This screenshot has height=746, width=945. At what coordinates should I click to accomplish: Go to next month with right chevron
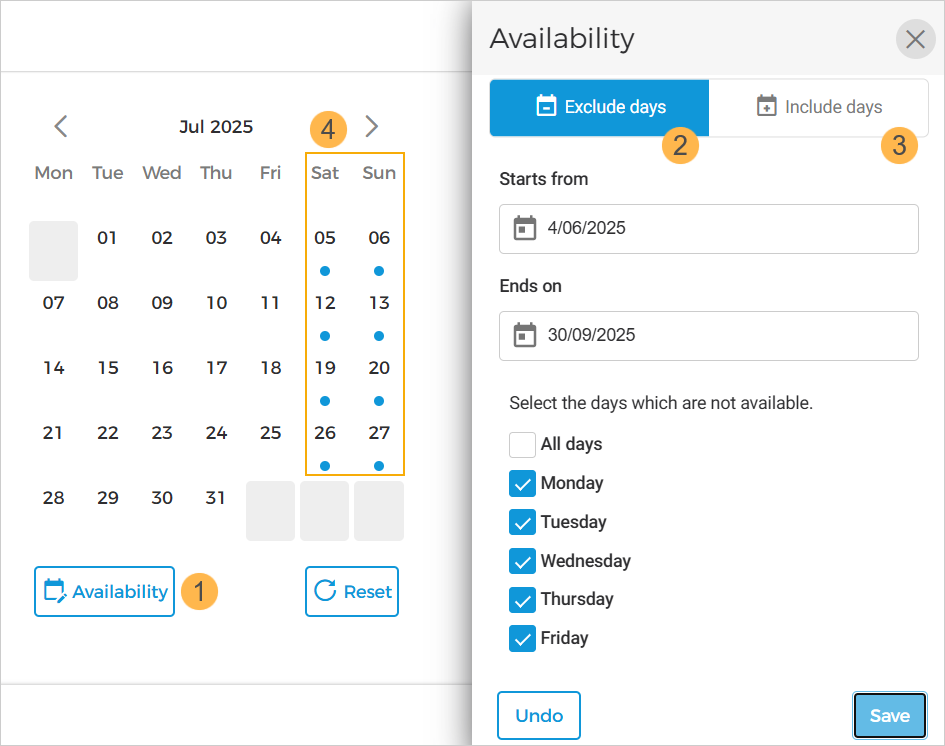click(x=372, y=126)
